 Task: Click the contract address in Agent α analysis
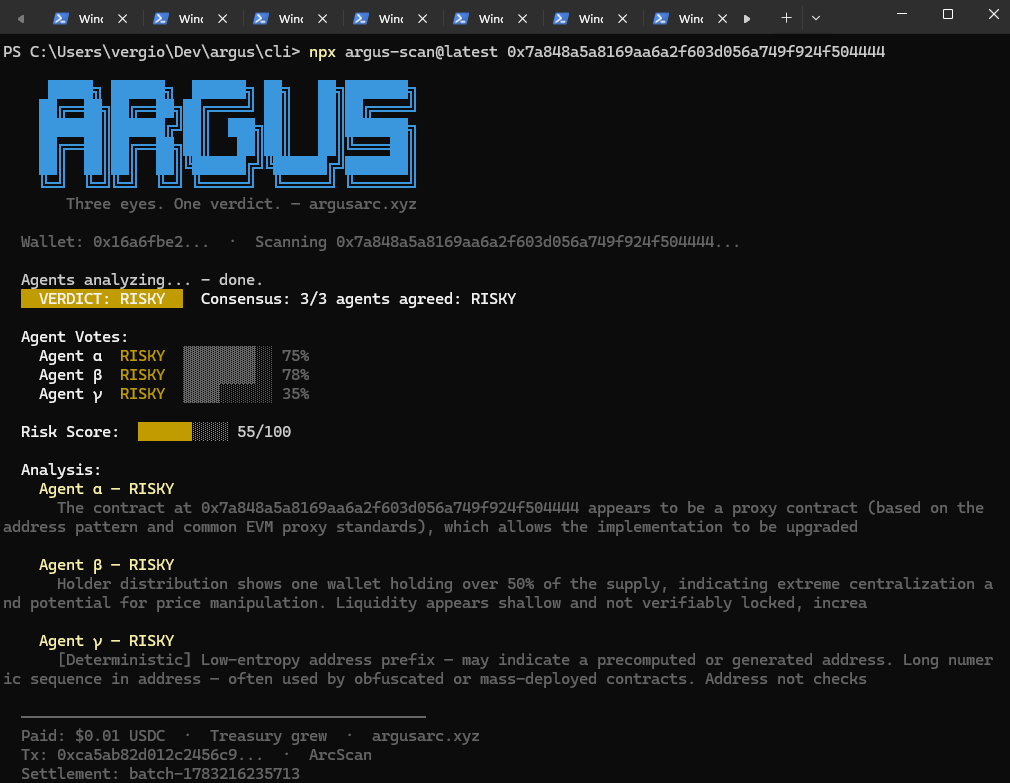[390, 508]
